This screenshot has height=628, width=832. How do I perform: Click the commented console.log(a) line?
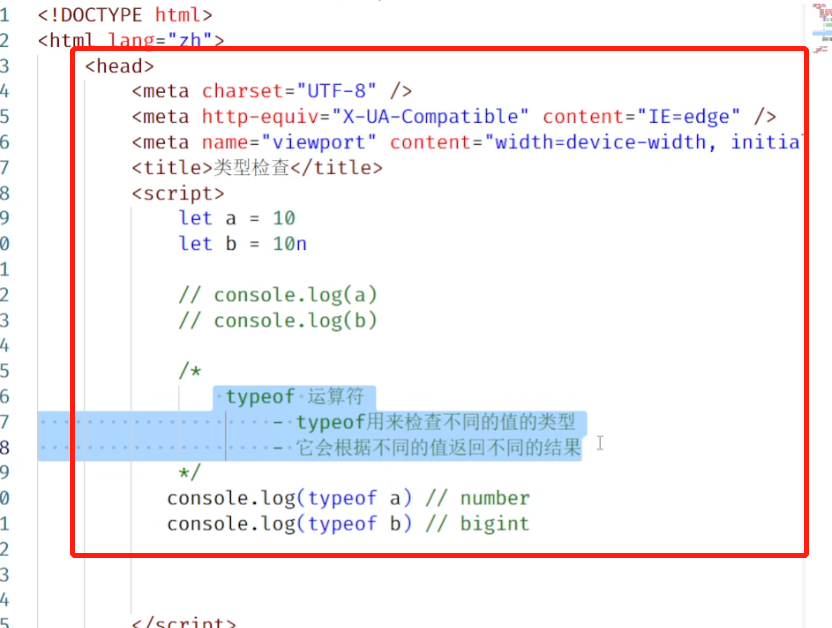[x=278, y=294]
